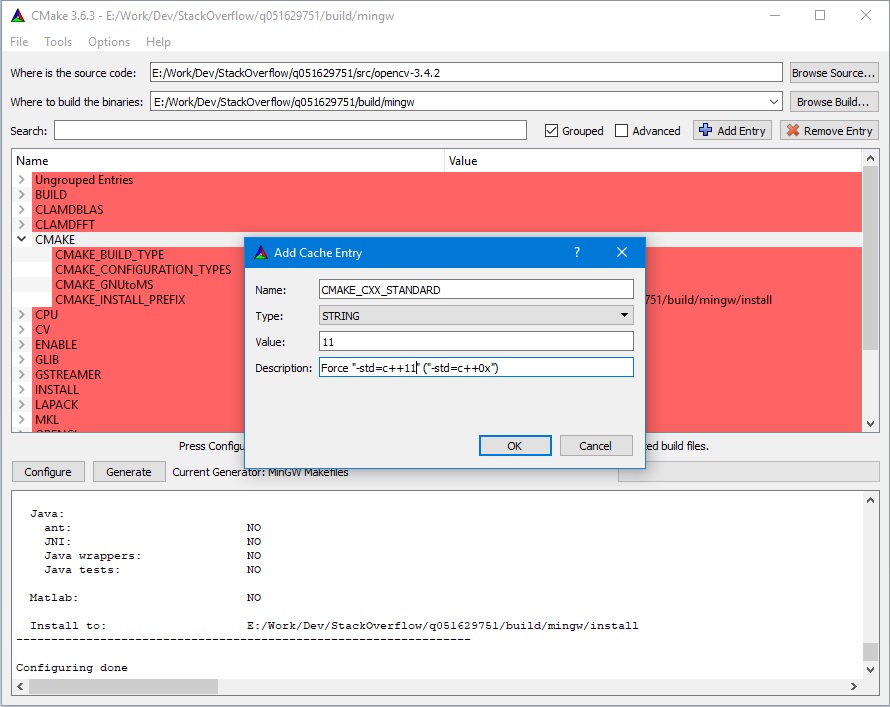The height and width of the screenshot is (707, 890).
Task: Click the cache list scroll-down arrow
Action: click(x=870, y=423)
